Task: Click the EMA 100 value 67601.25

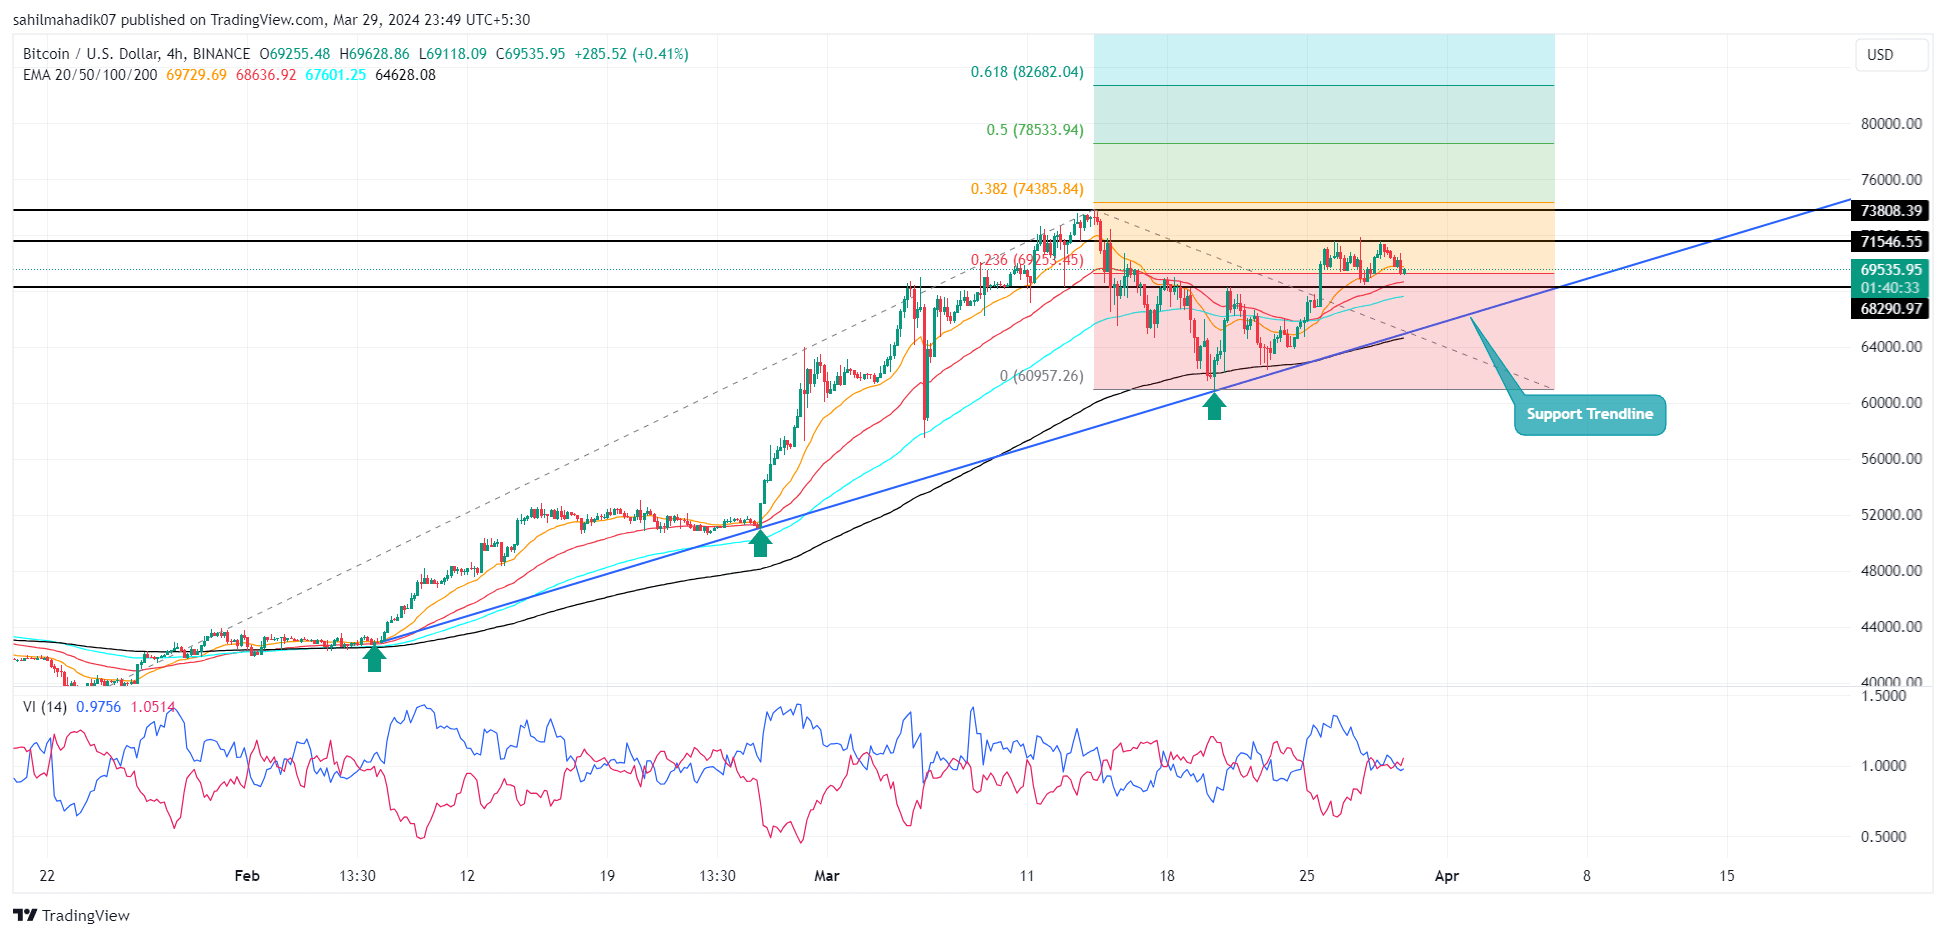Action: [335, 75]
